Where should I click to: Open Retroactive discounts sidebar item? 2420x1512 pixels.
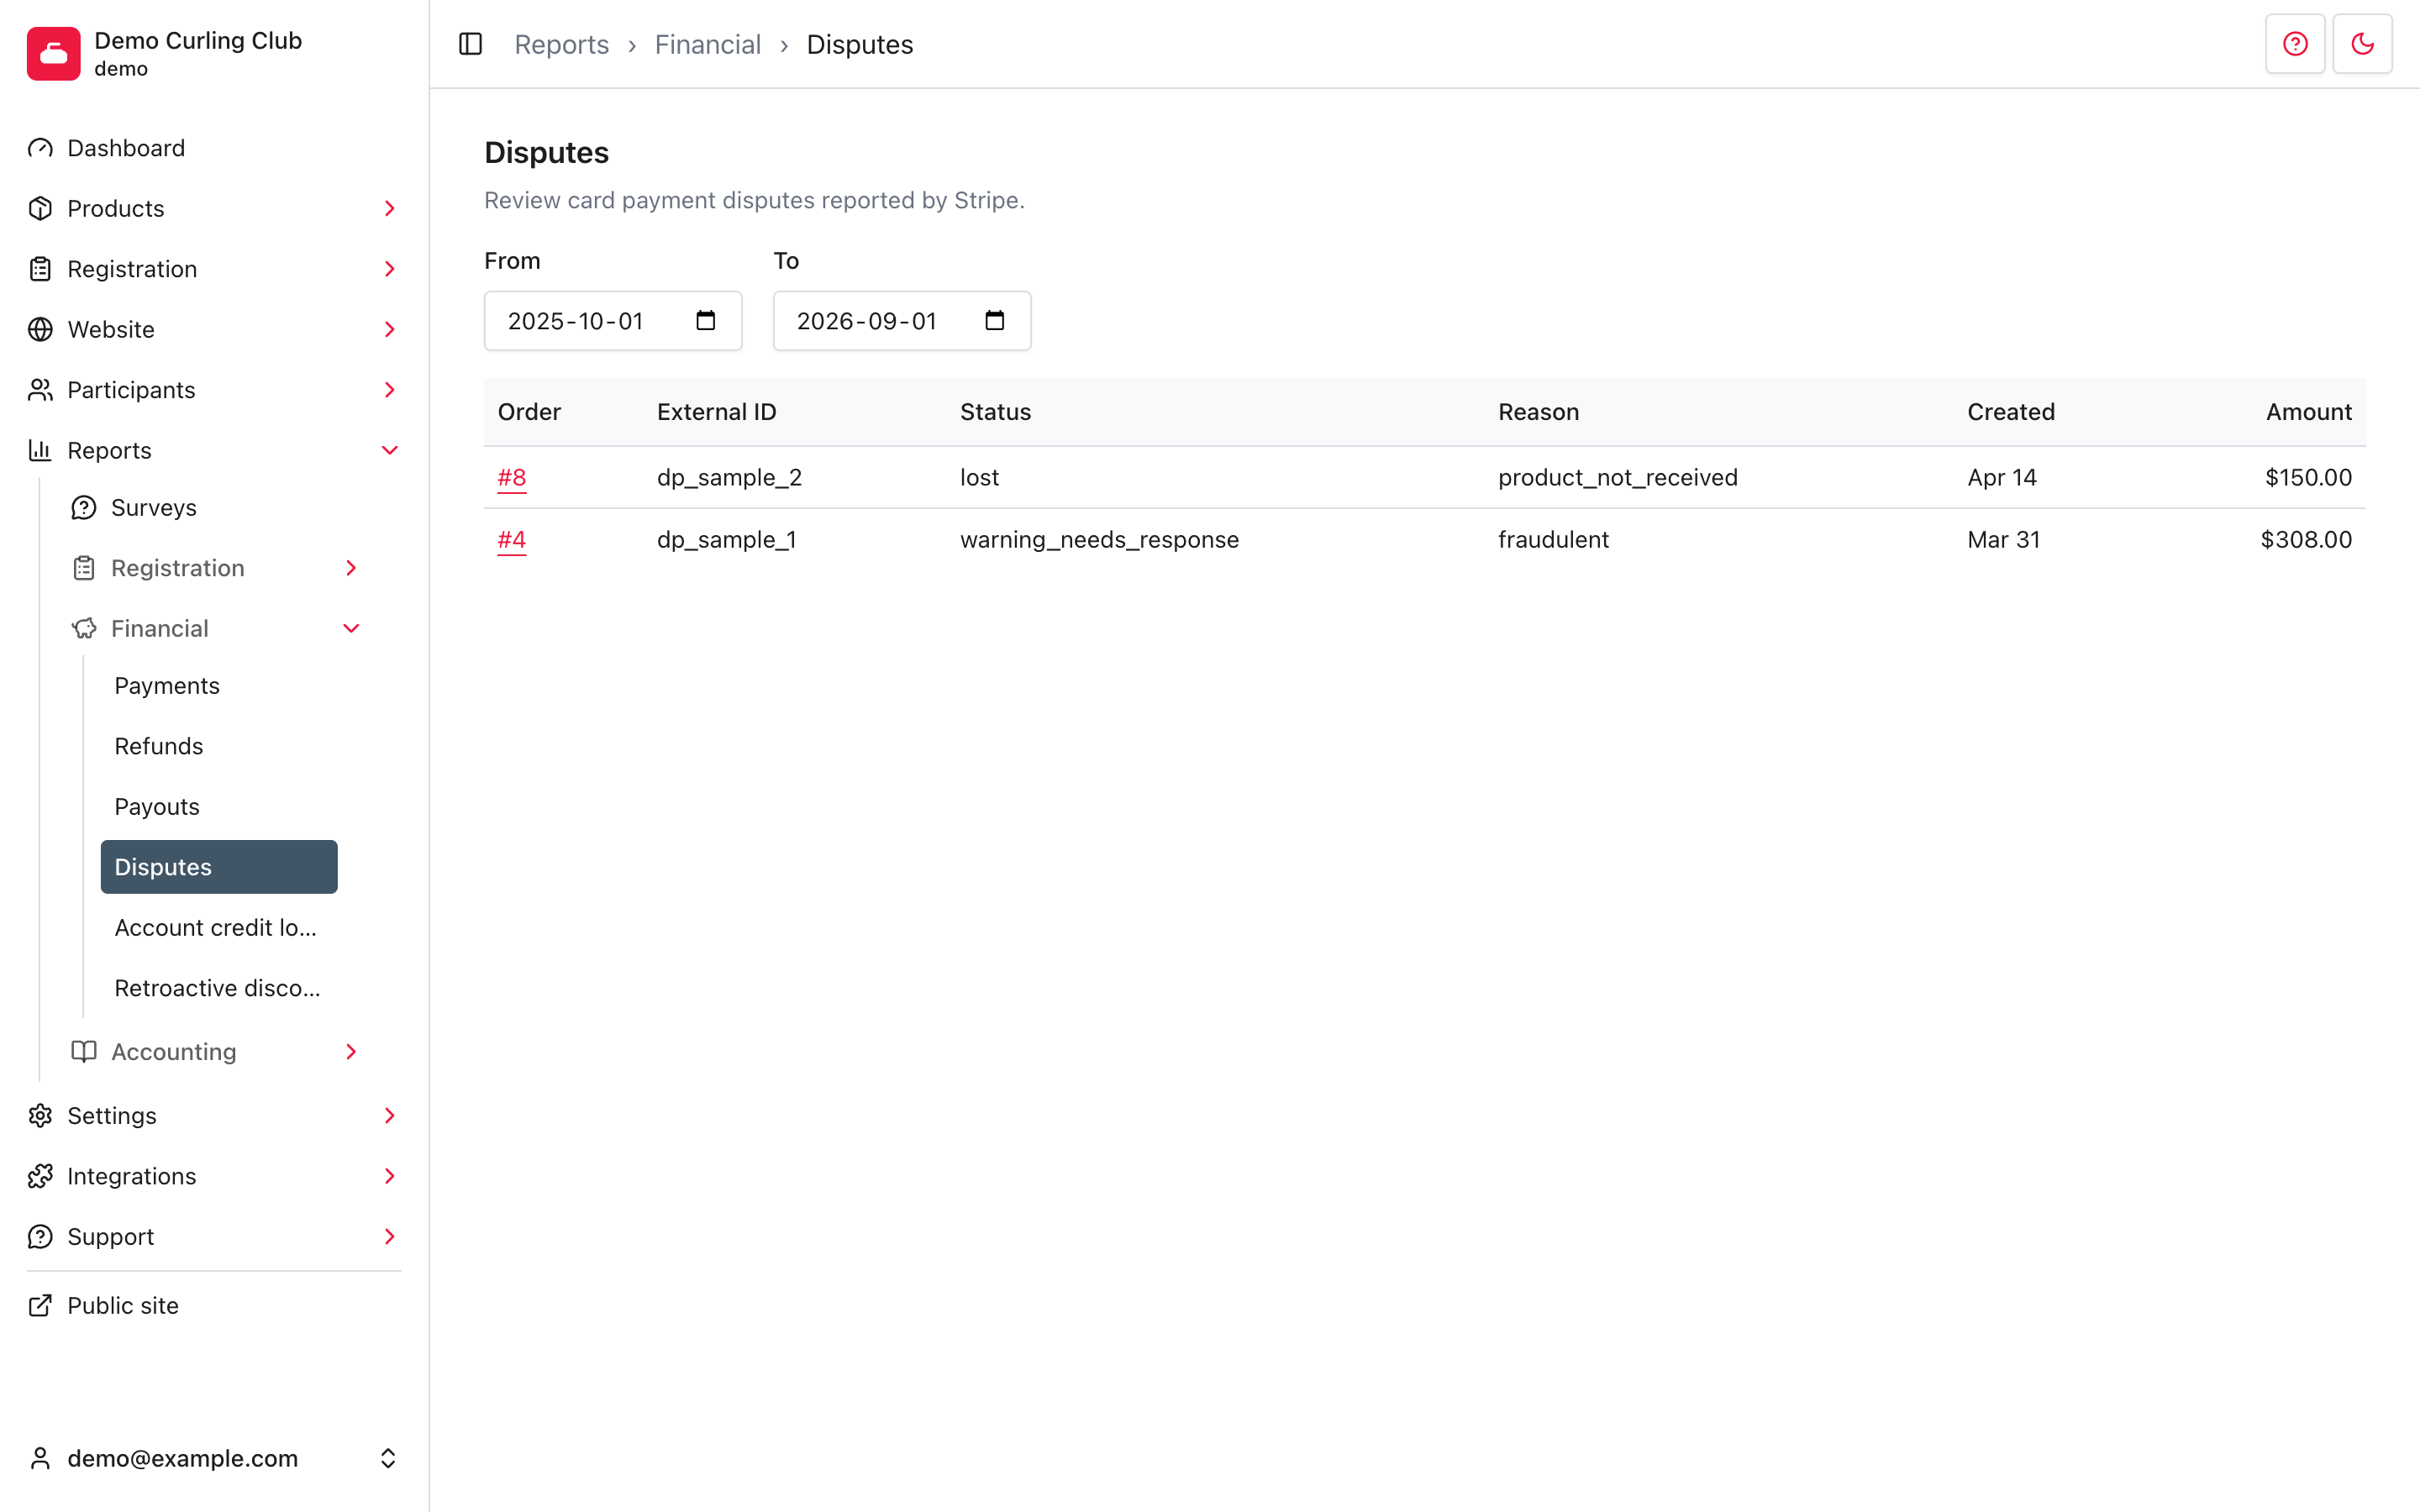tap(219, 988)
